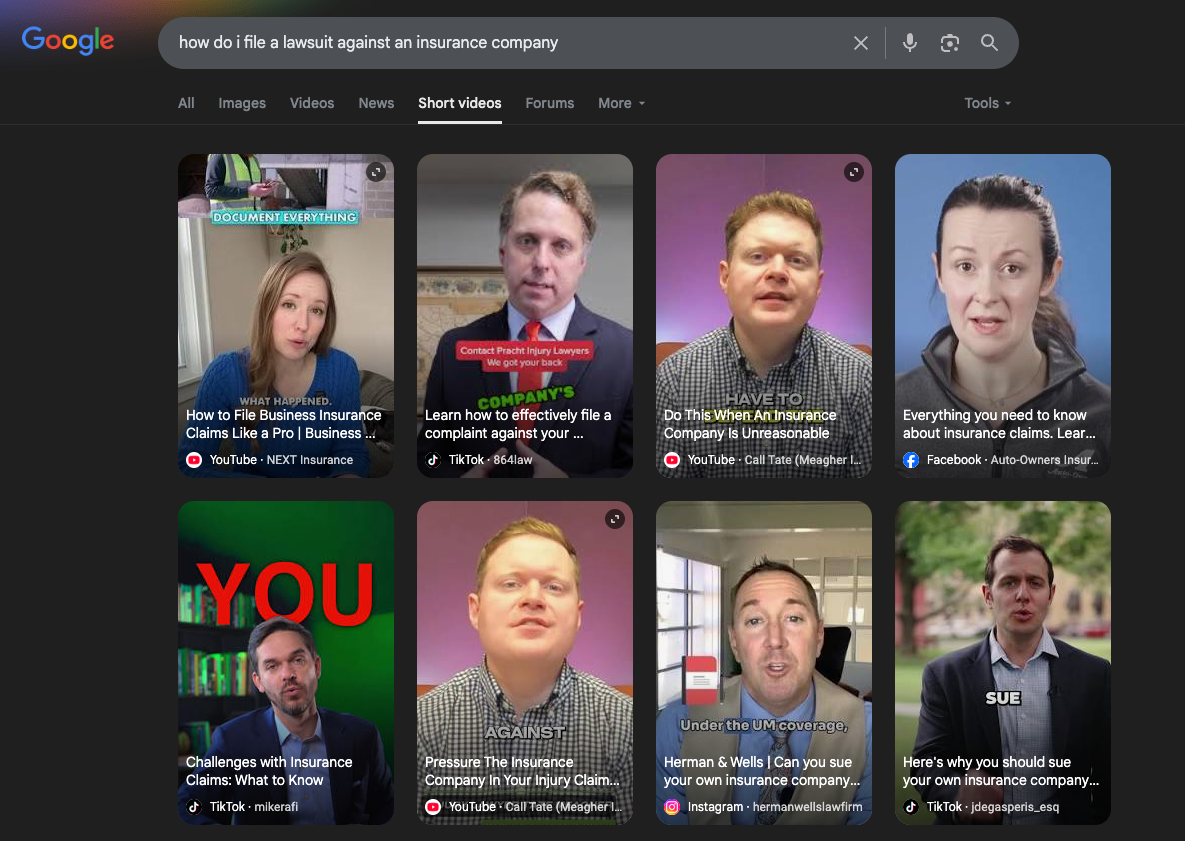Click 'Everything you need to know about insurance claims' title
The image size is (1185, 841).
click(x=999, y=424)
